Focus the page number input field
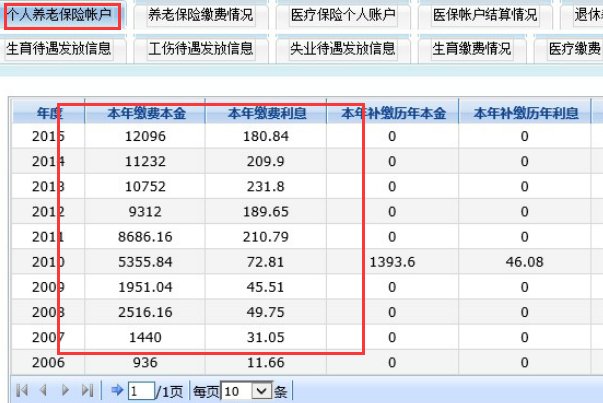This screenshot has height=403, width=603. (141, 391)
